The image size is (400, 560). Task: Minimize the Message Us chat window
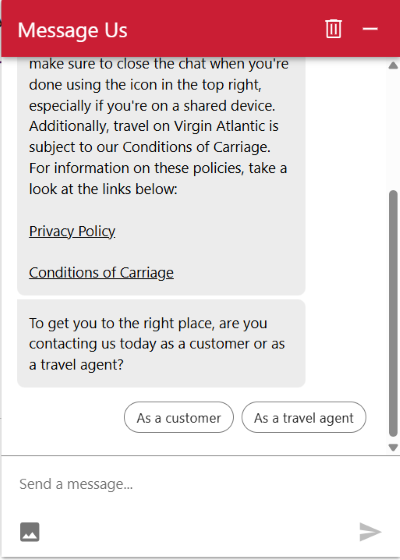[370, 29]
